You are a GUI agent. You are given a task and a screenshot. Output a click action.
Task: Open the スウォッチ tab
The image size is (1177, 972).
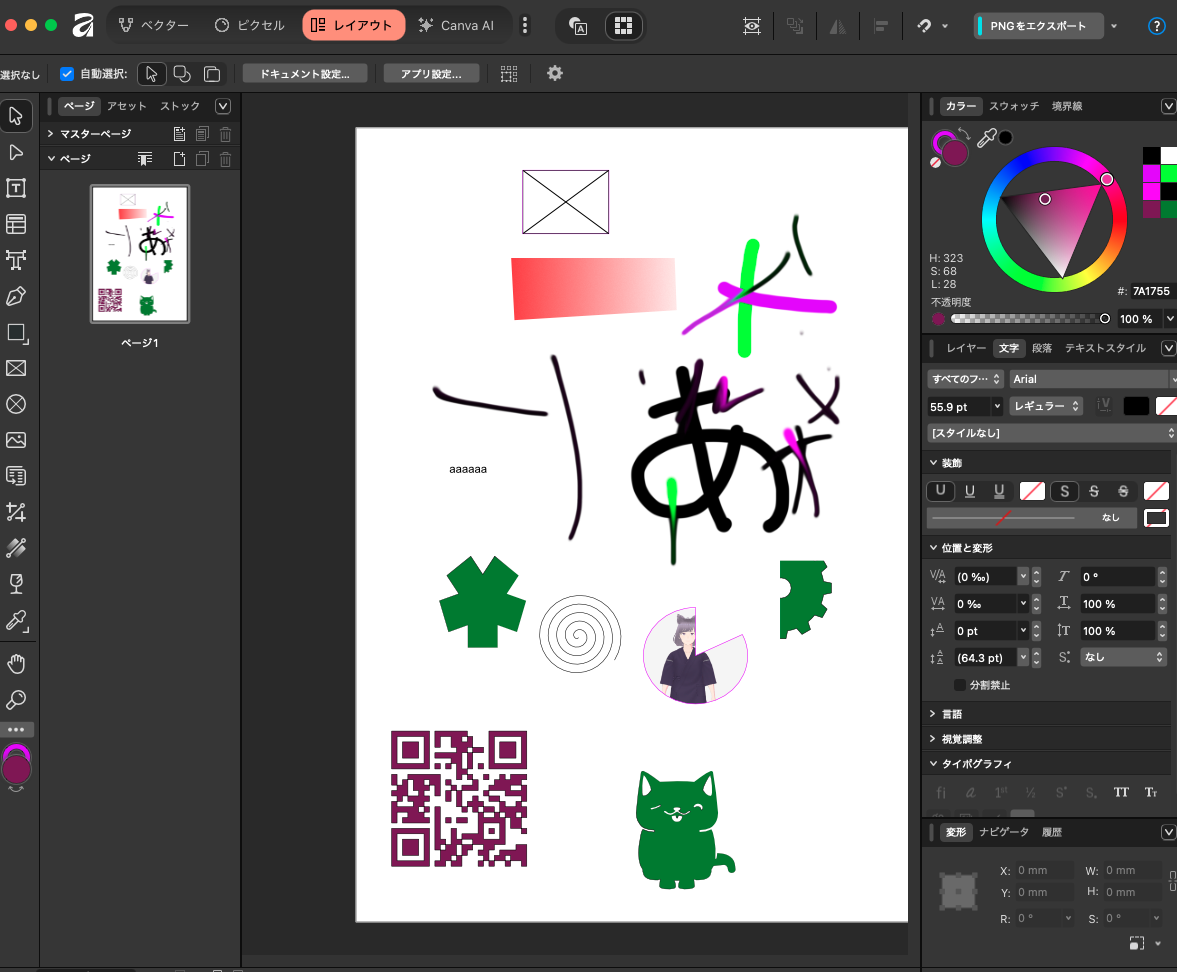pos(1013,106)
